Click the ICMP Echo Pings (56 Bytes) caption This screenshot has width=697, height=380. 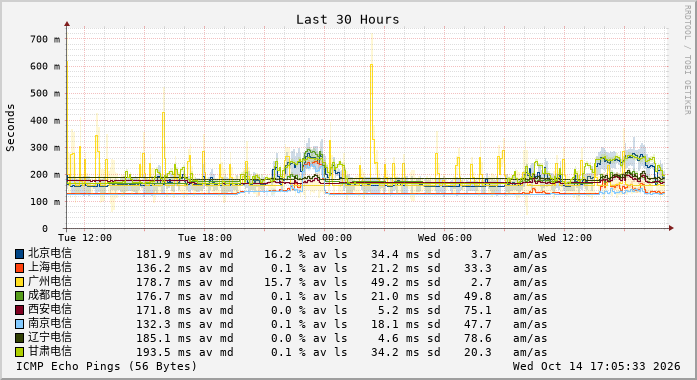pyautogui.click(x=107, y=366)
